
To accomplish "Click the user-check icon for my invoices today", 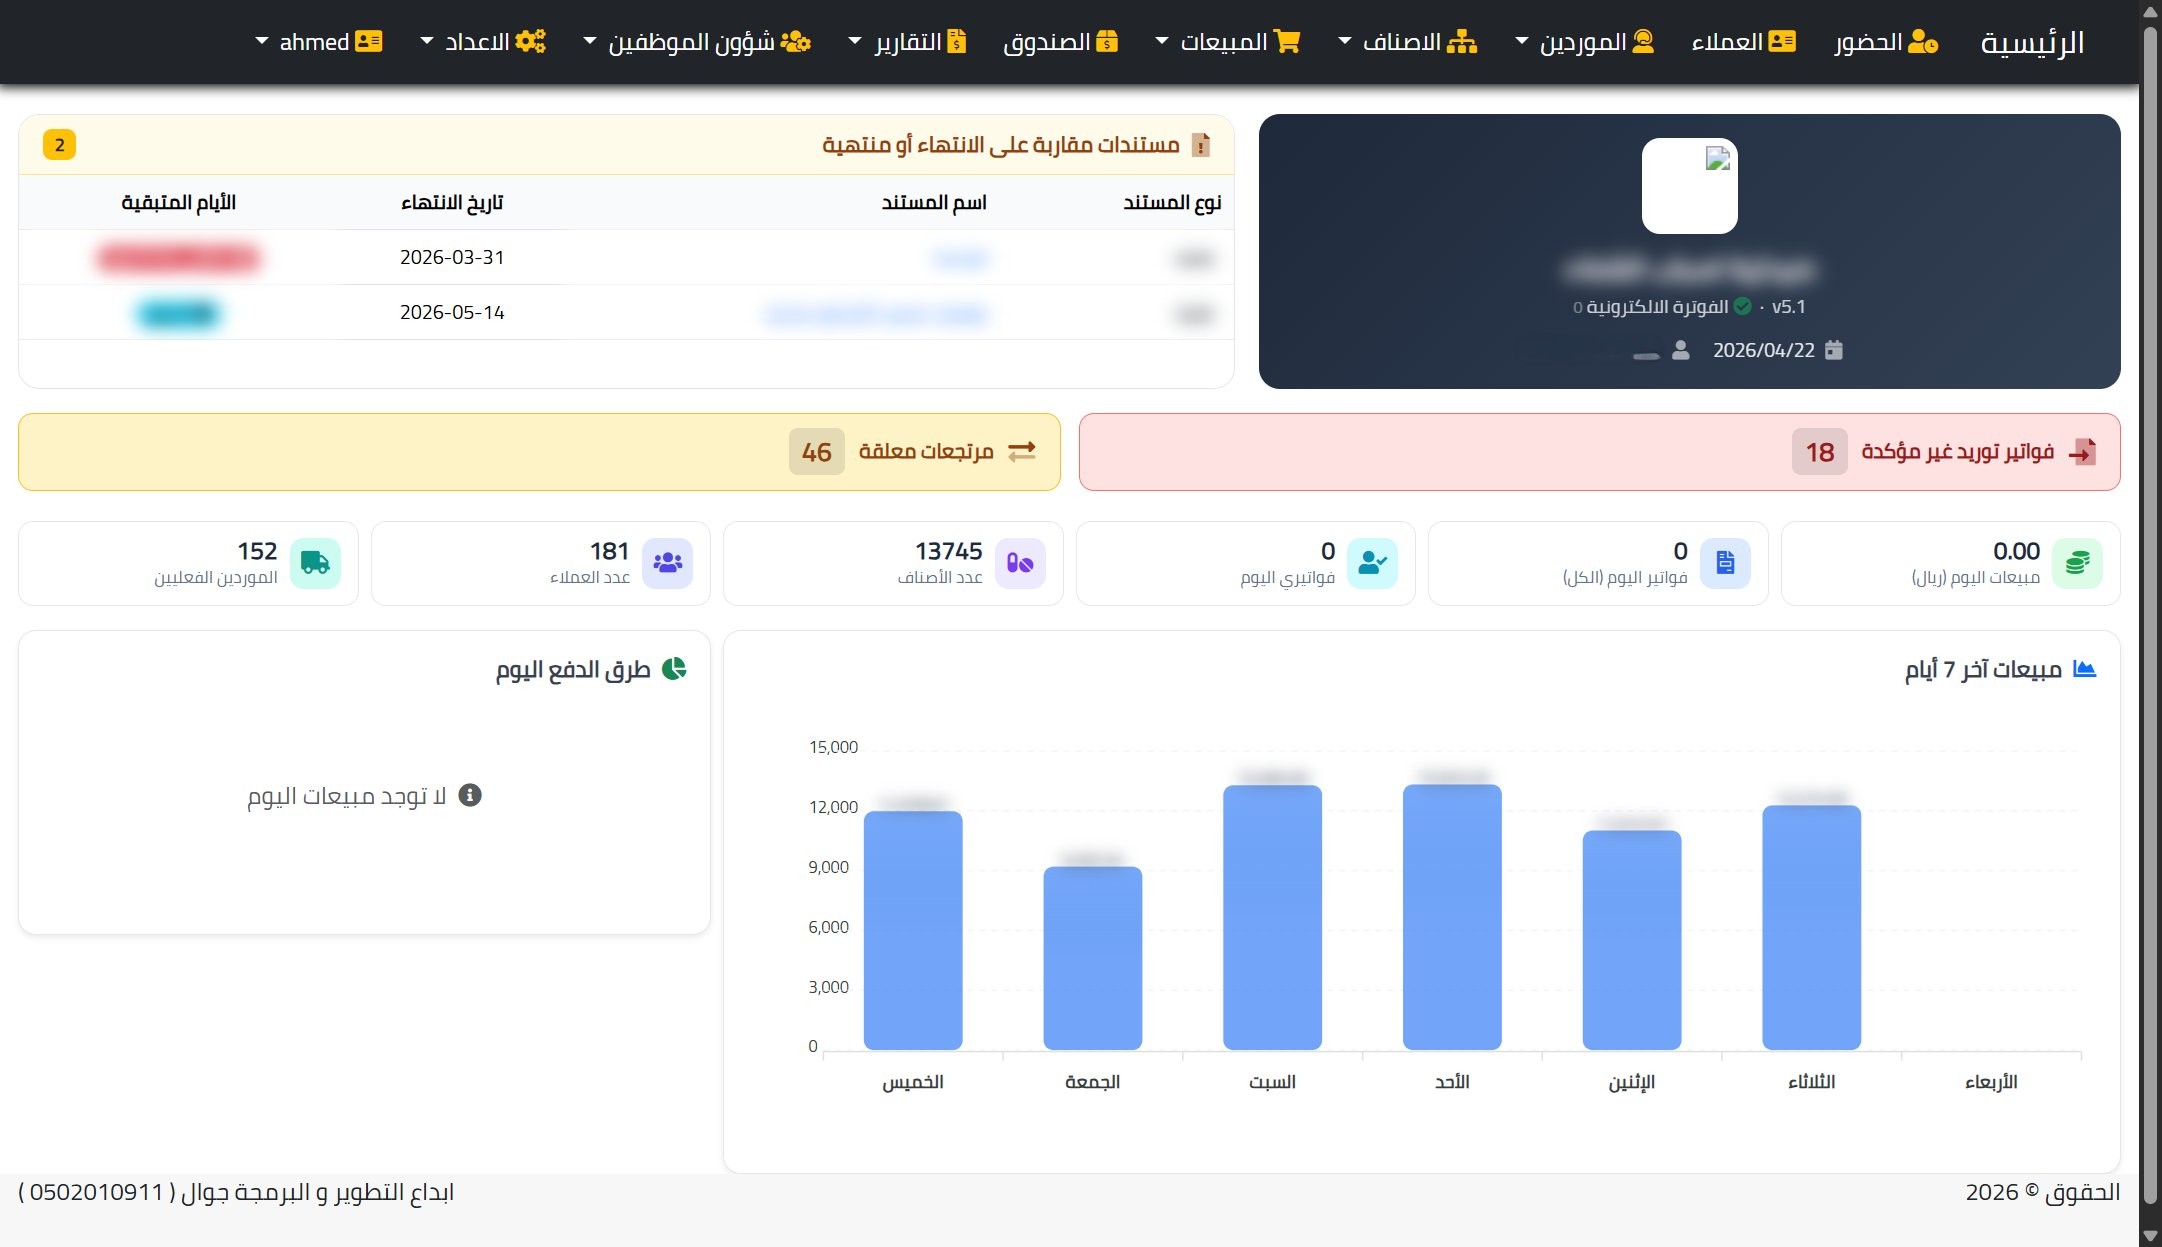I will click(x=1372, y=563).
